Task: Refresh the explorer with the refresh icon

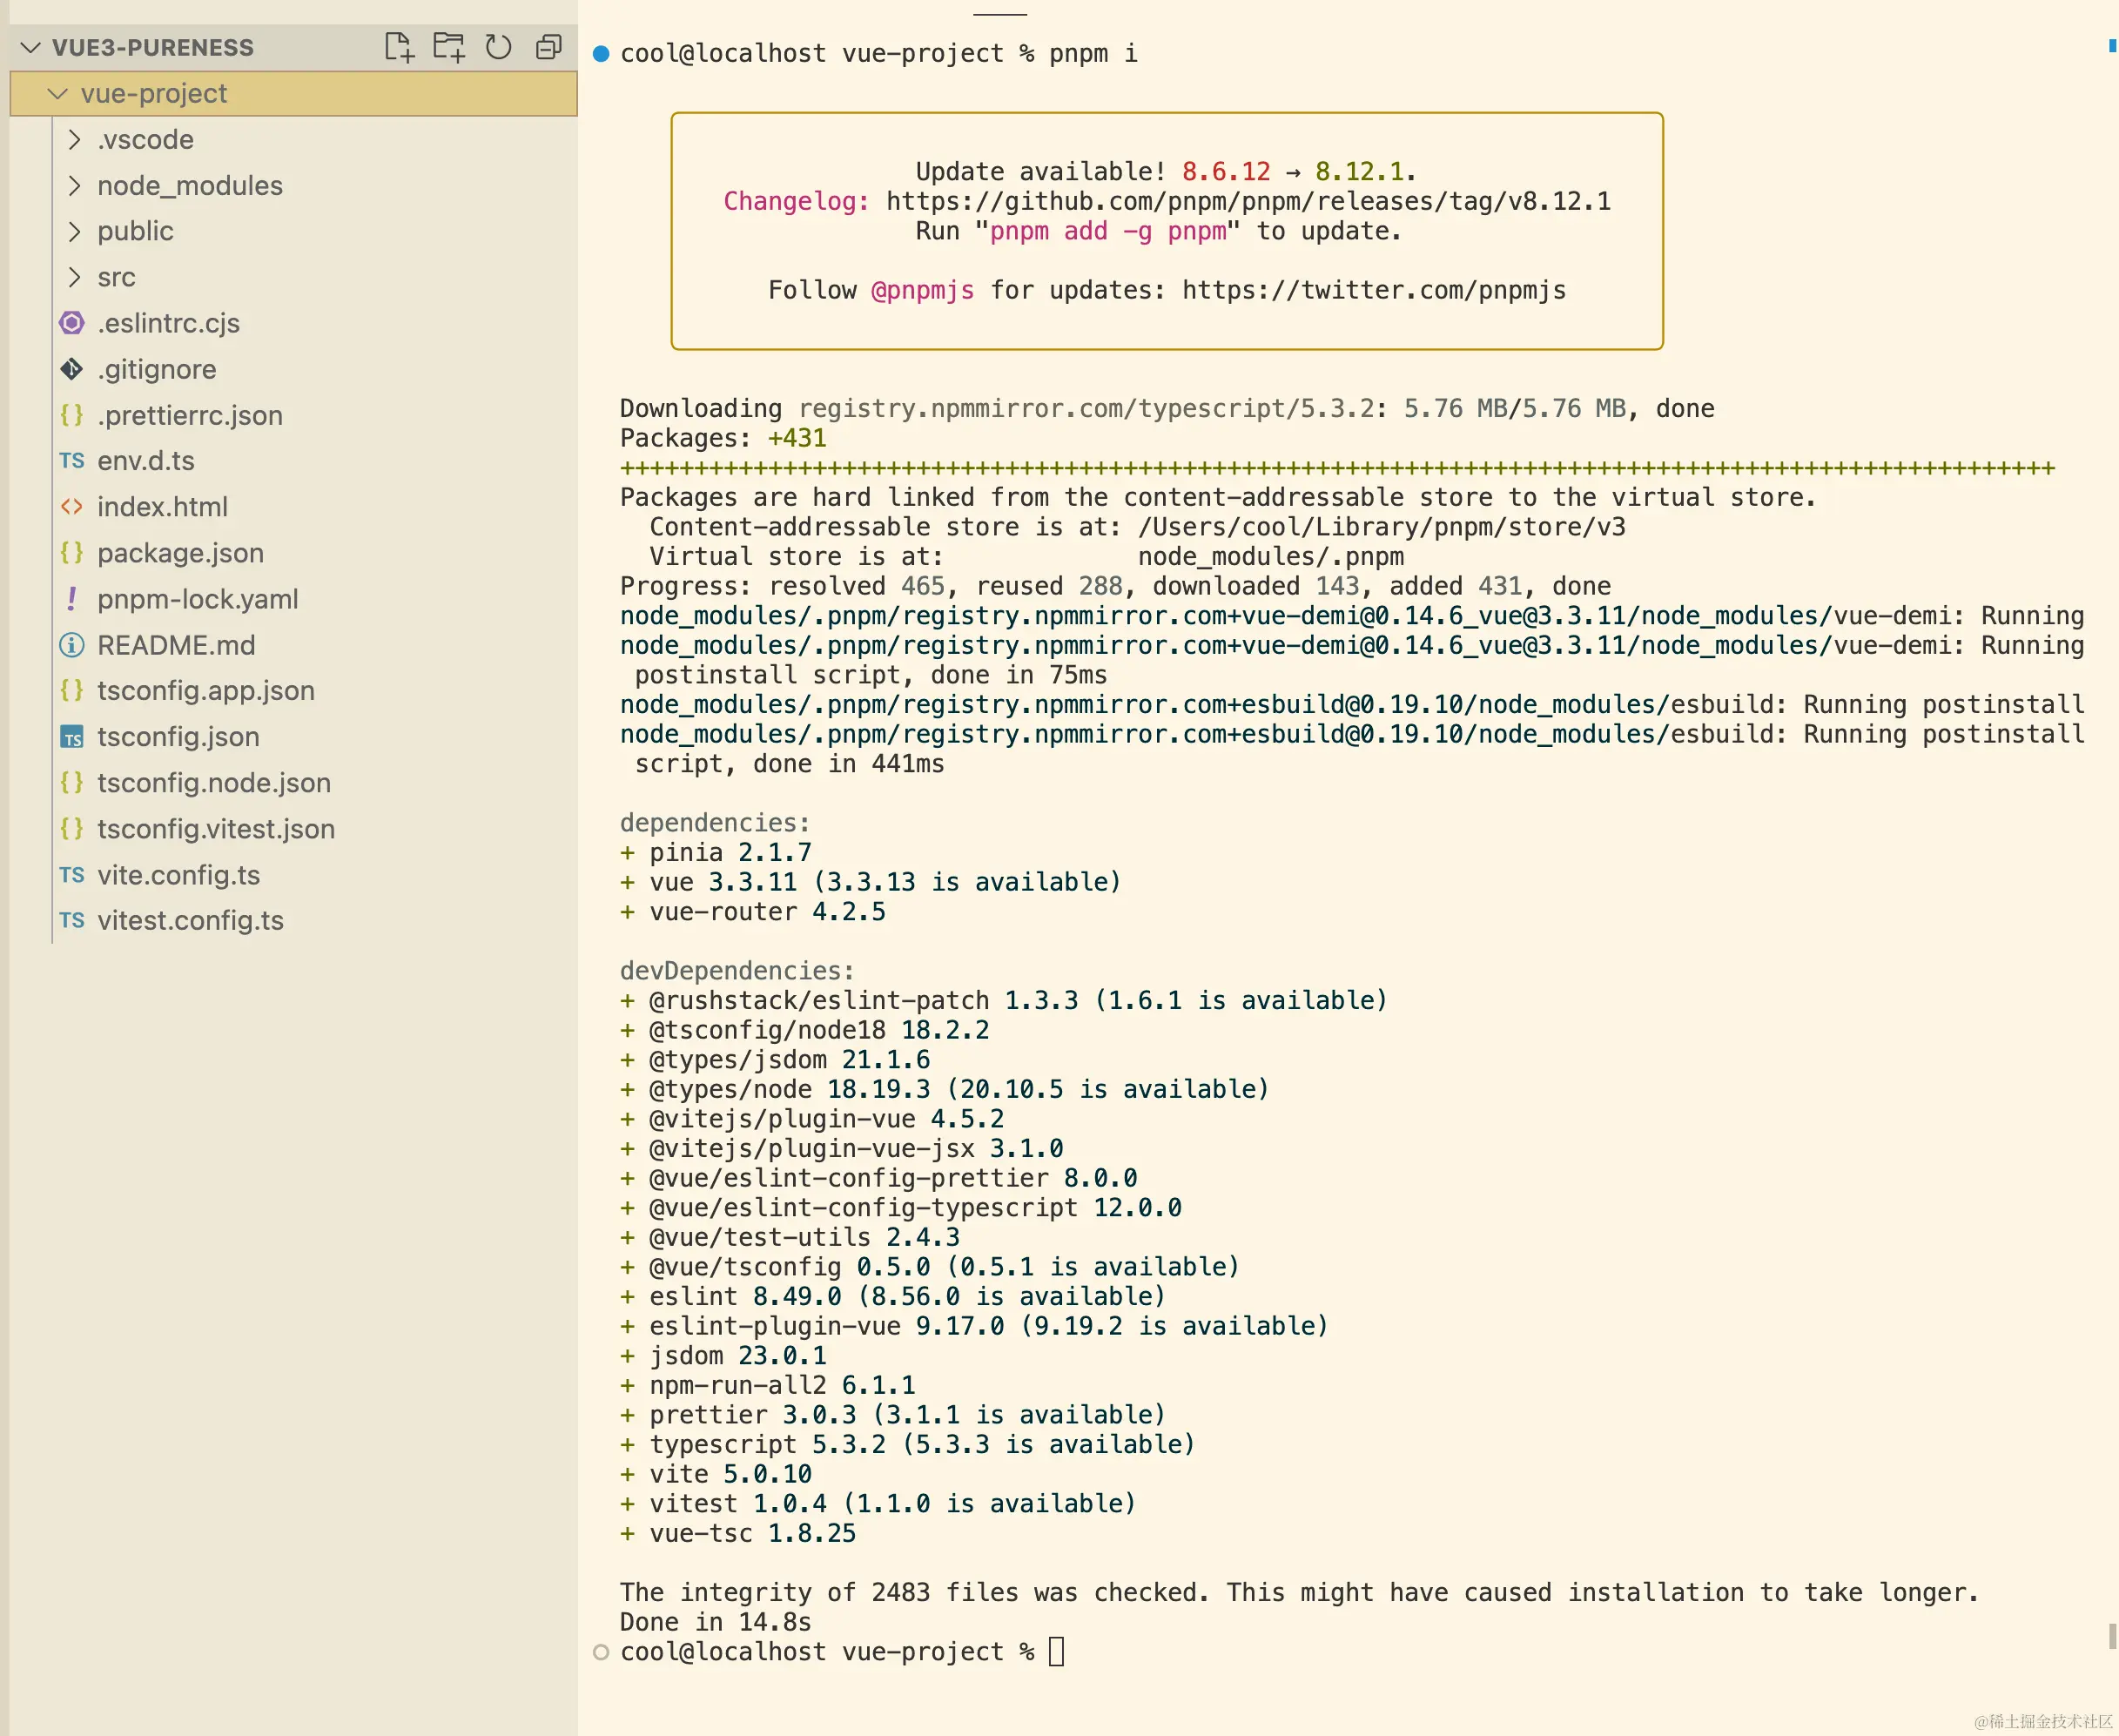Action: (x=498, y=47)
